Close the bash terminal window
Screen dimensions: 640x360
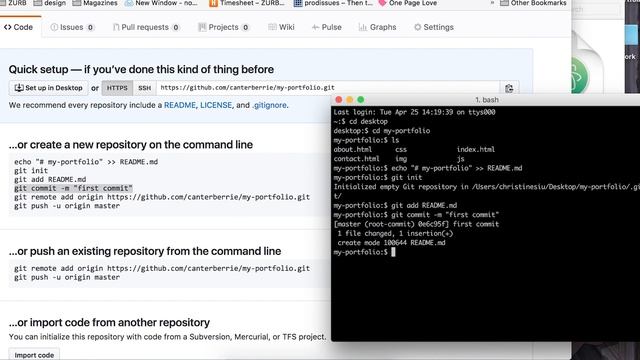tap(339, 100)
